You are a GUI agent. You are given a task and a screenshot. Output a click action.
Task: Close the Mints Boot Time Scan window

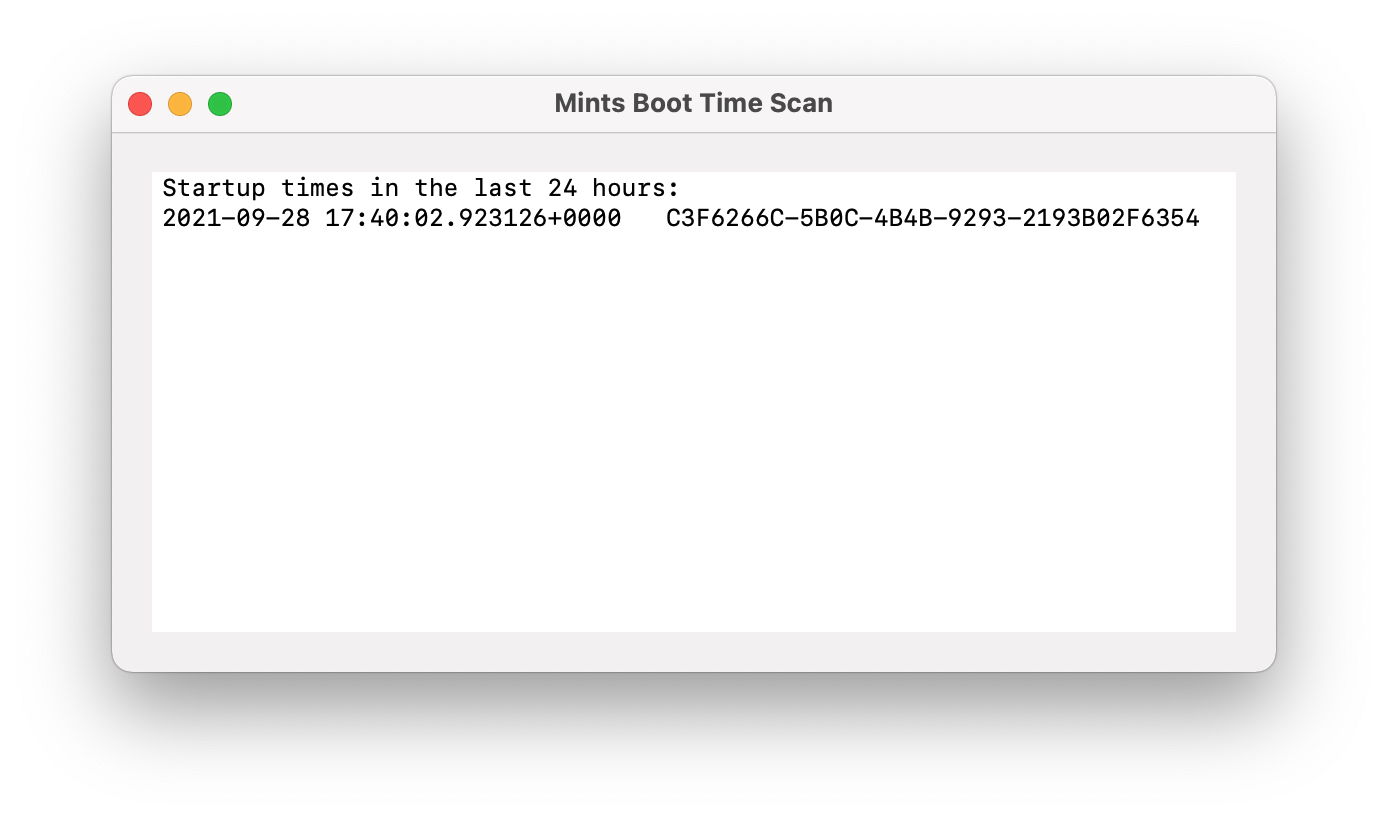tap(140, 104)
